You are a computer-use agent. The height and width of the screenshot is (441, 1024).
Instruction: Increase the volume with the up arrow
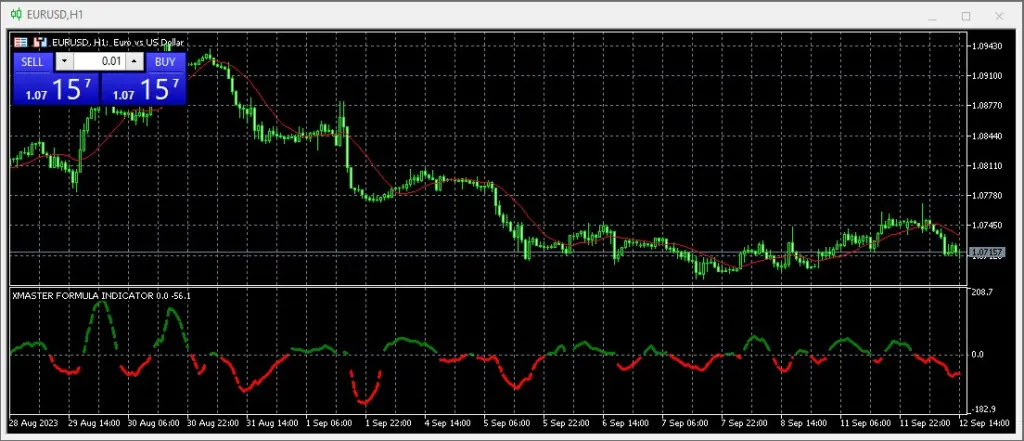[134, 62]
